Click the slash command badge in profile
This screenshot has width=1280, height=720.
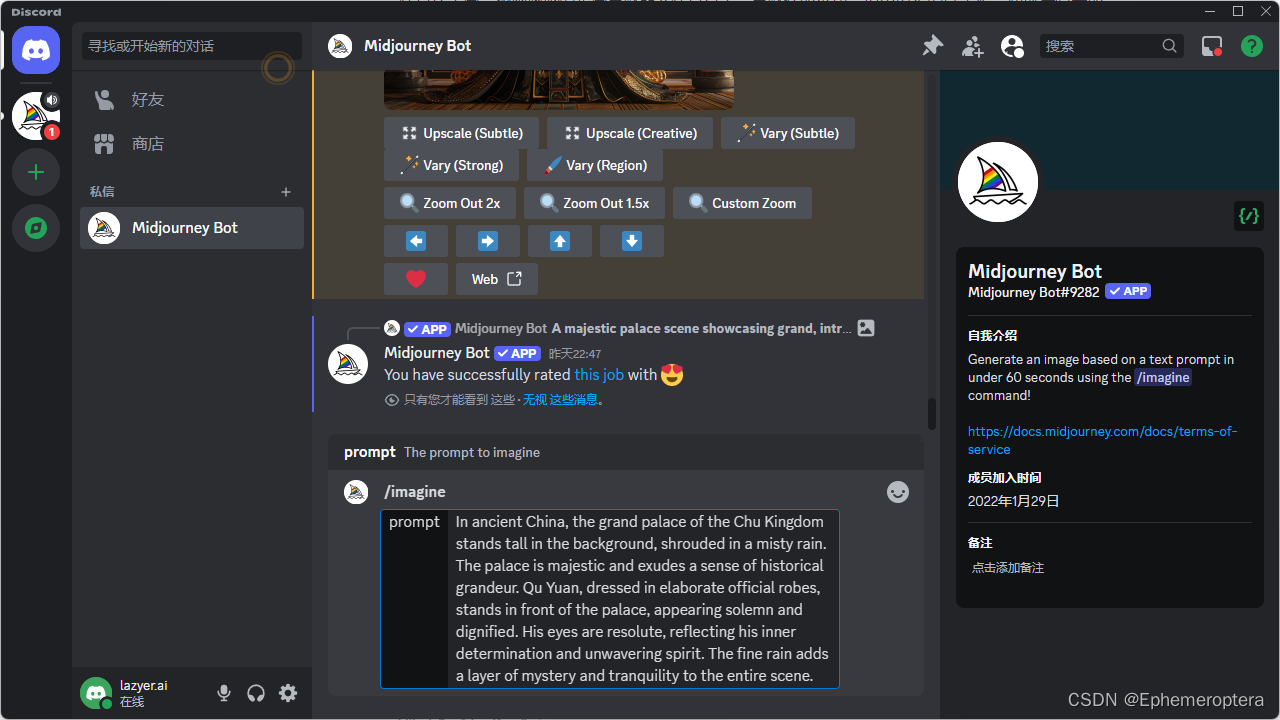tap(1249, 215)
